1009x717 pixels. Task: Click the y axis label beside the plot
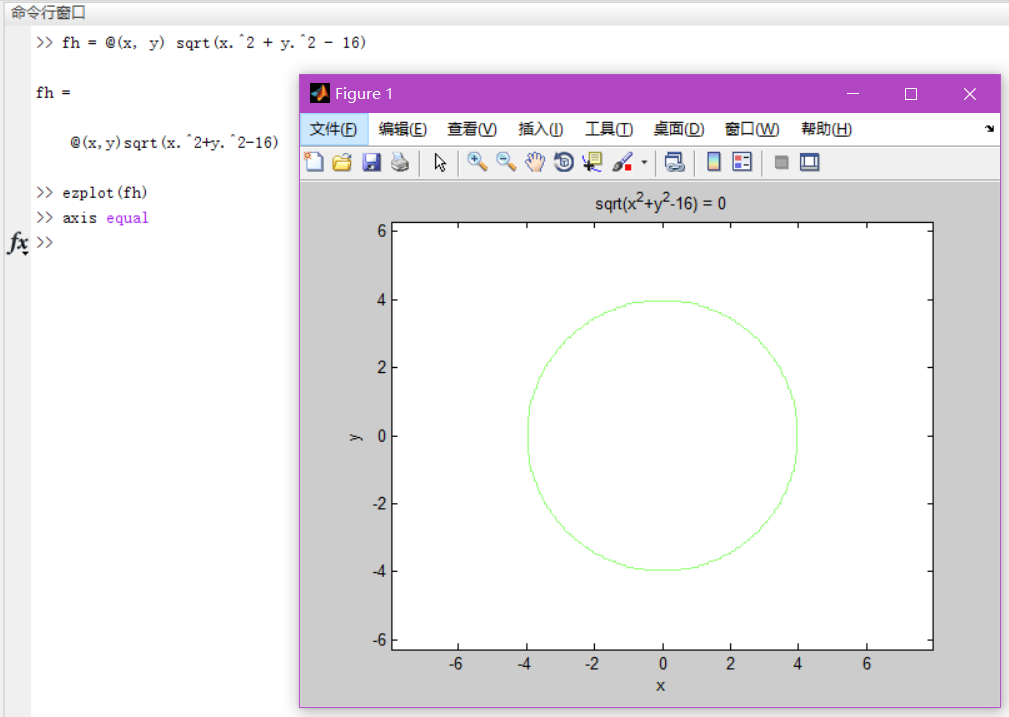(x=356, y=437)
